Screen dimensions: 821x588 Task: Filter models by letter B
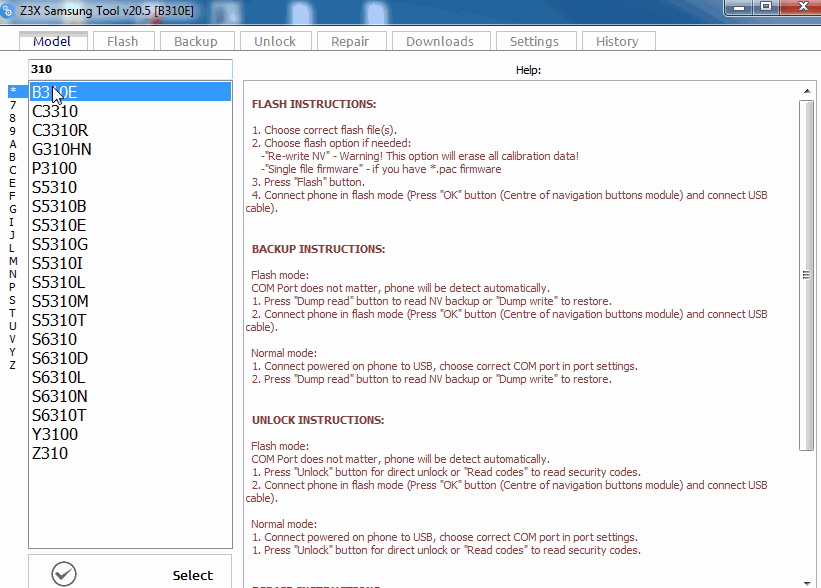13,157
